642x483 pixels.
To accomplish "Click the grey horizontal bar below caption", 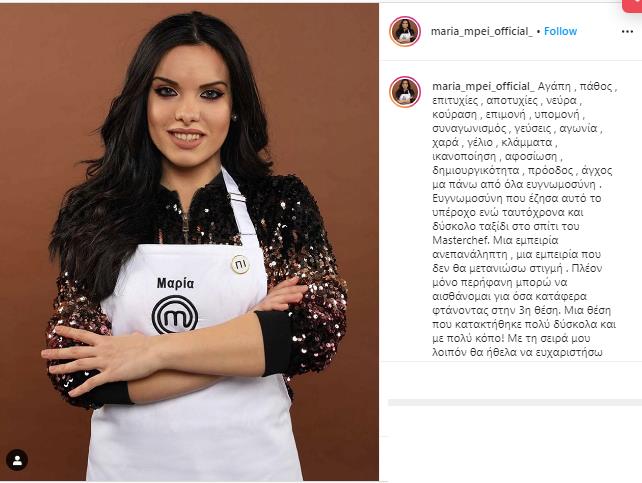I will (515, 403).
